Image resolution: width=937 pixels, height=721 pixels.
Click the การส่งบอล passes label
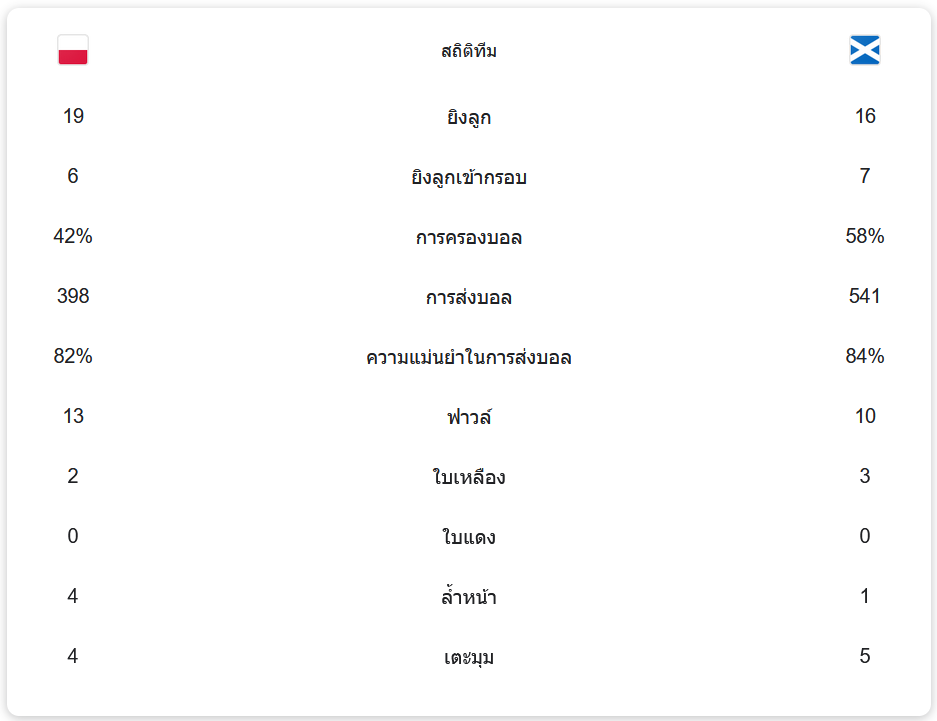(x=469, y=298)
